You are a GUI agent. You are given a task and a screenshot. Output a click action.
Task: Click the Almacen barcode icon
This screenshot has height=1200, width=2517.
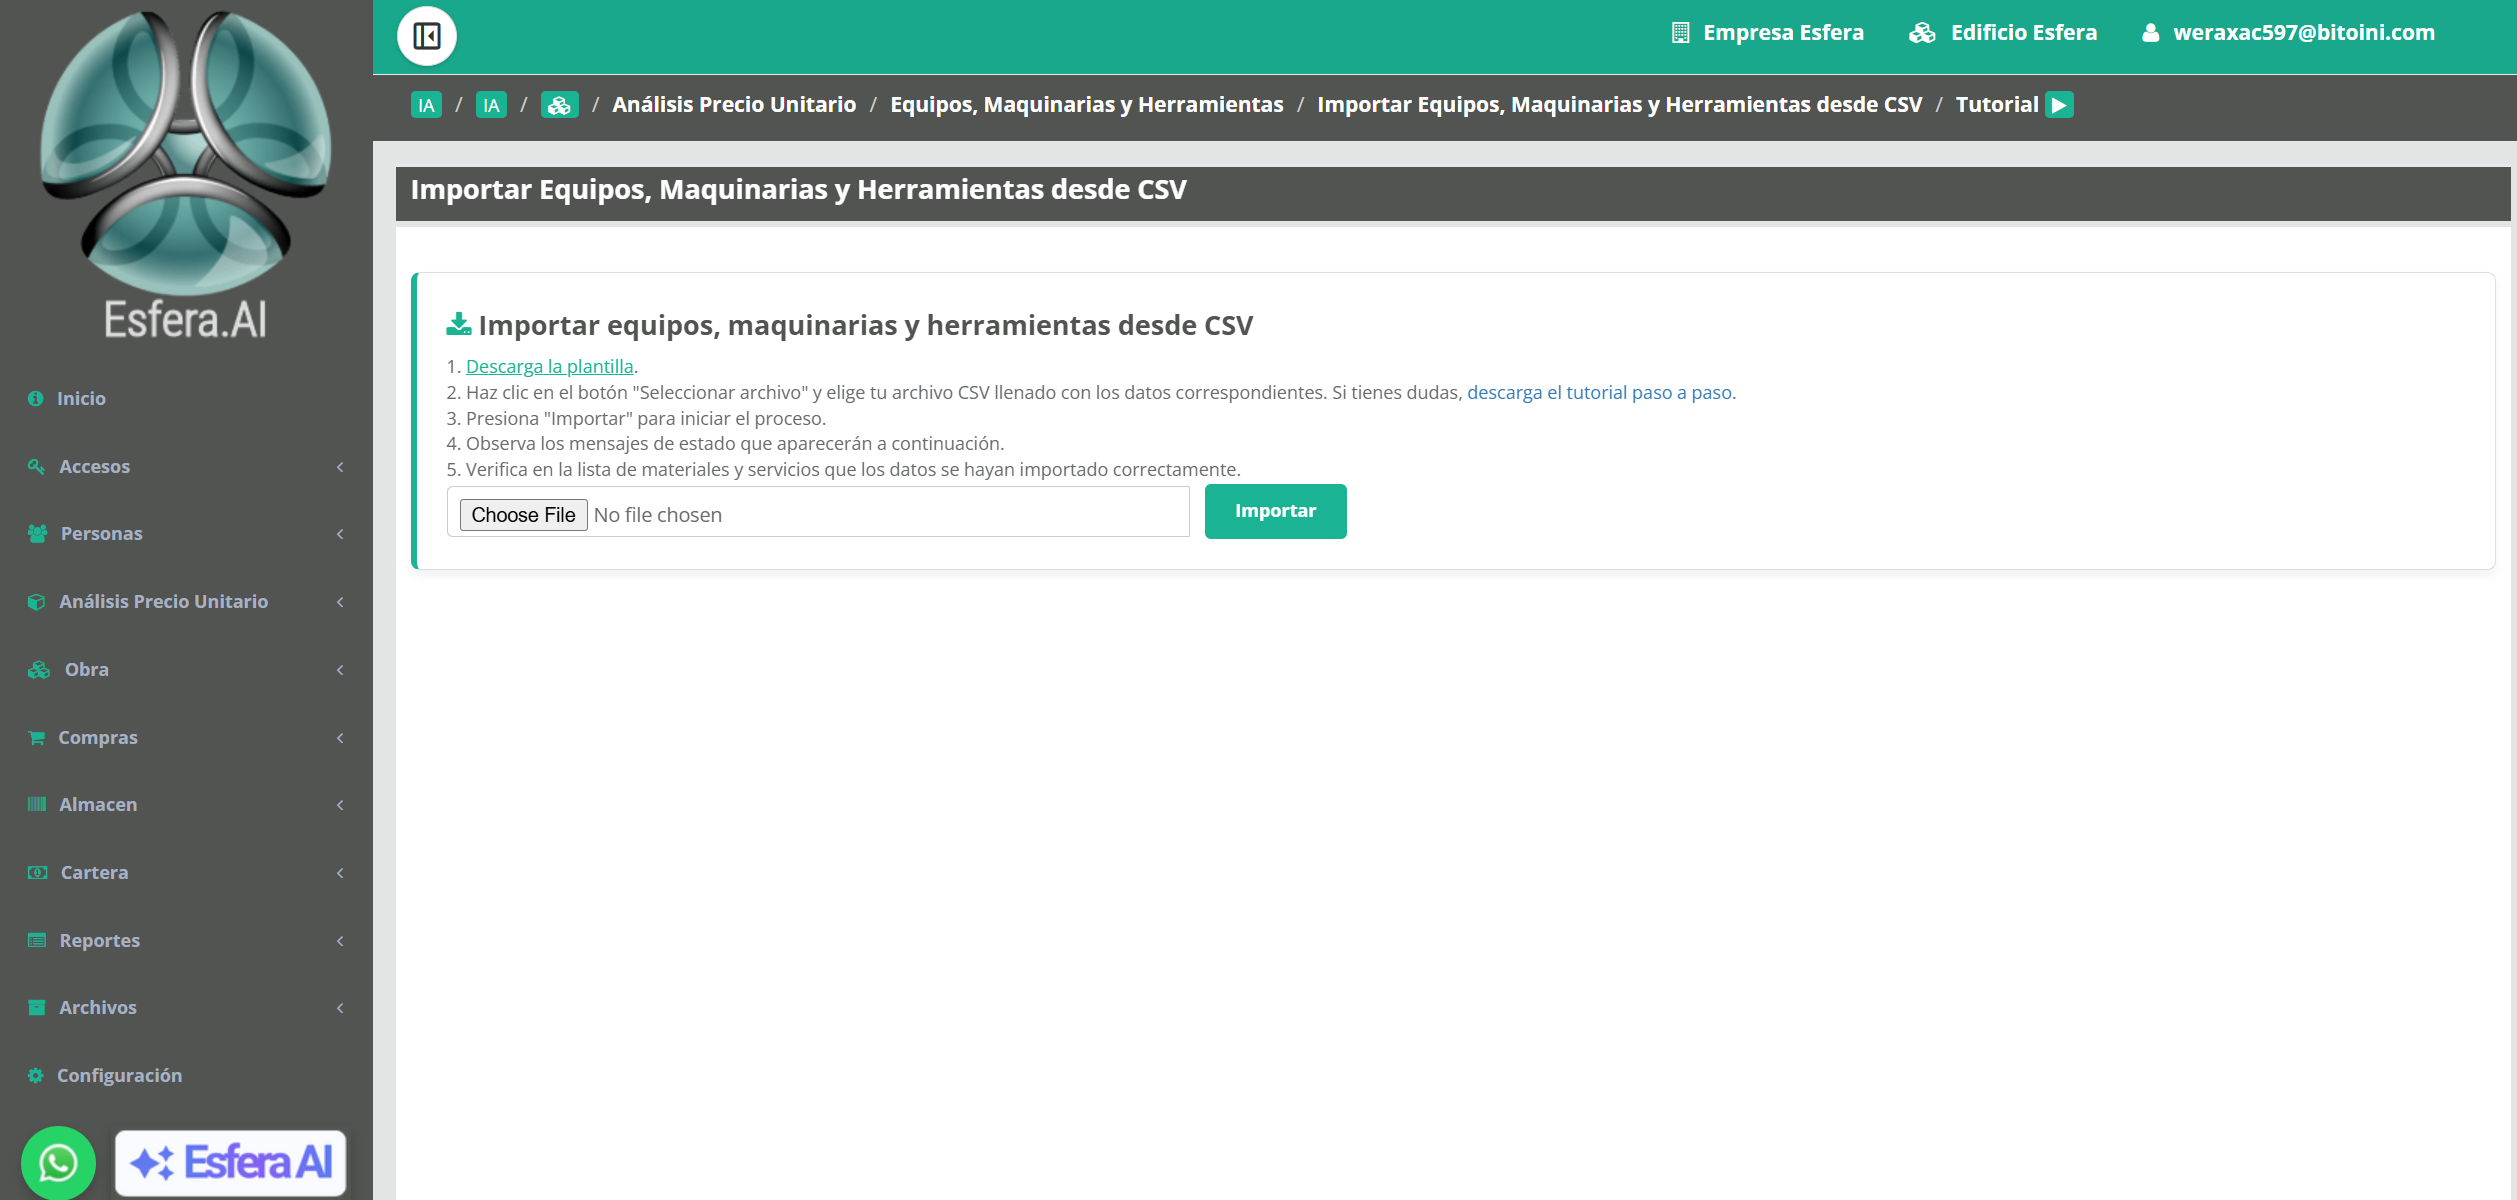click(37, 804)
